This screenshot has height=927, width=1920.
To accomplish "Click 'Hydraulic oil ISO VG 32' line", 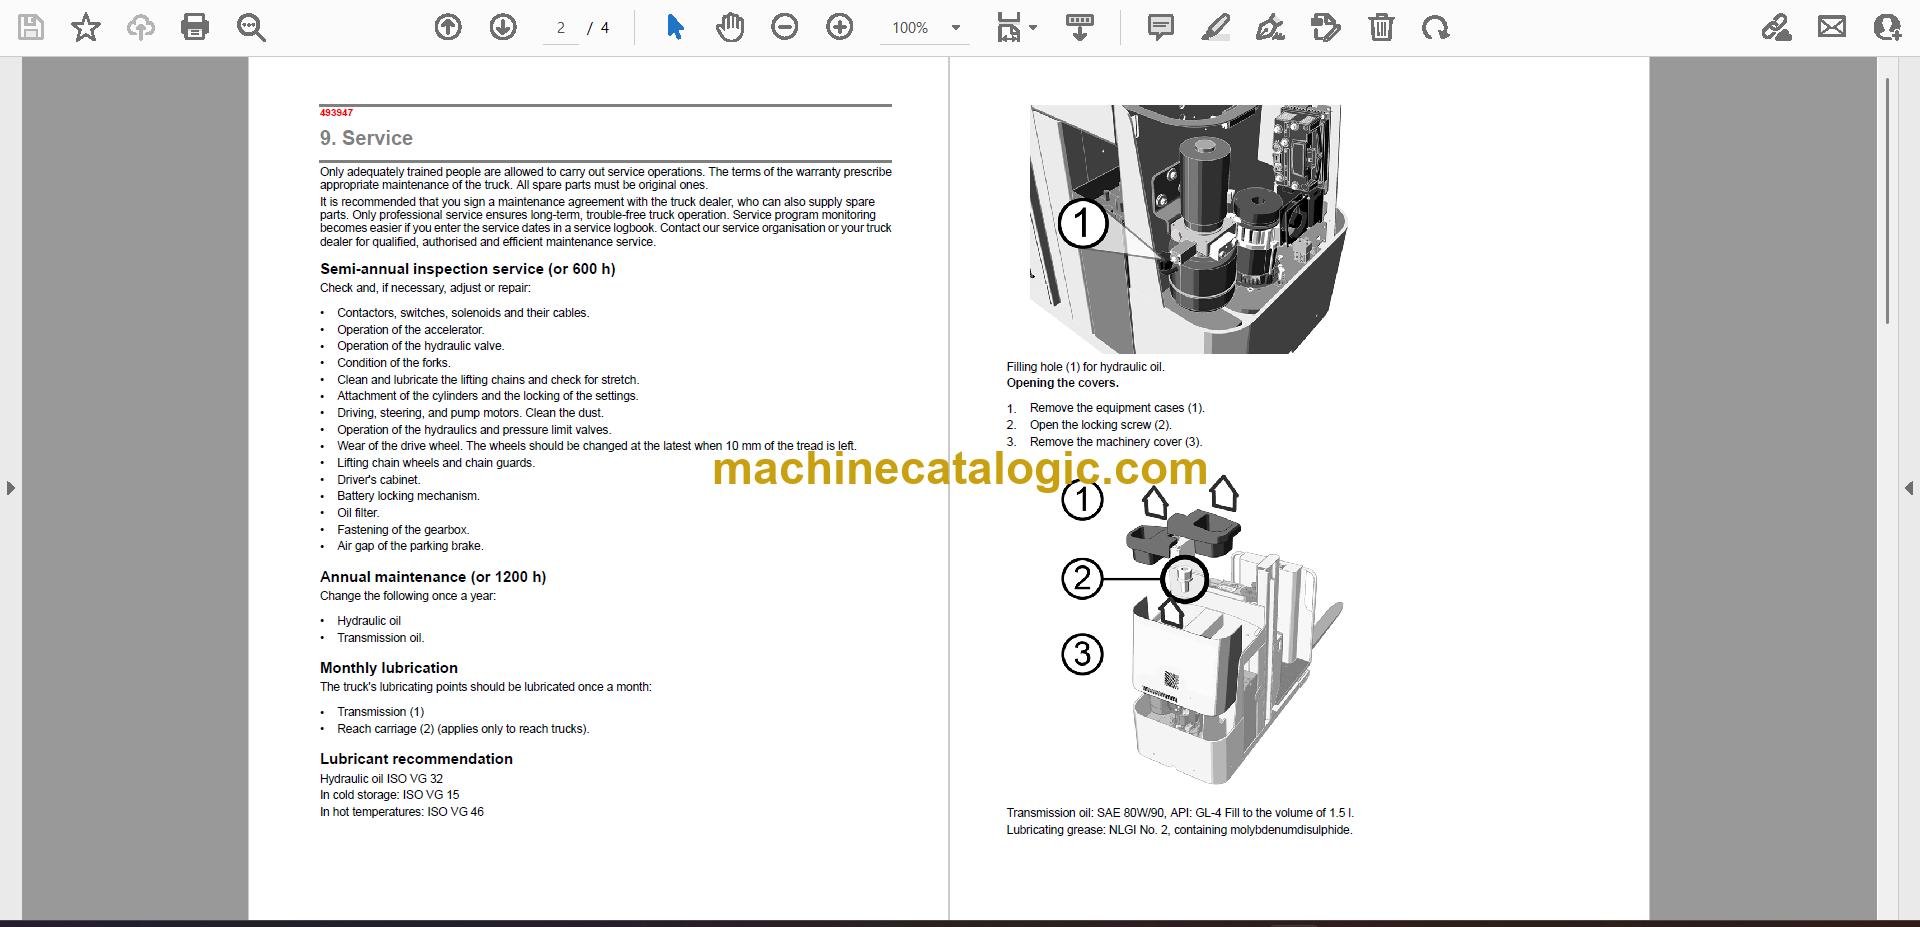I will 381,779.
